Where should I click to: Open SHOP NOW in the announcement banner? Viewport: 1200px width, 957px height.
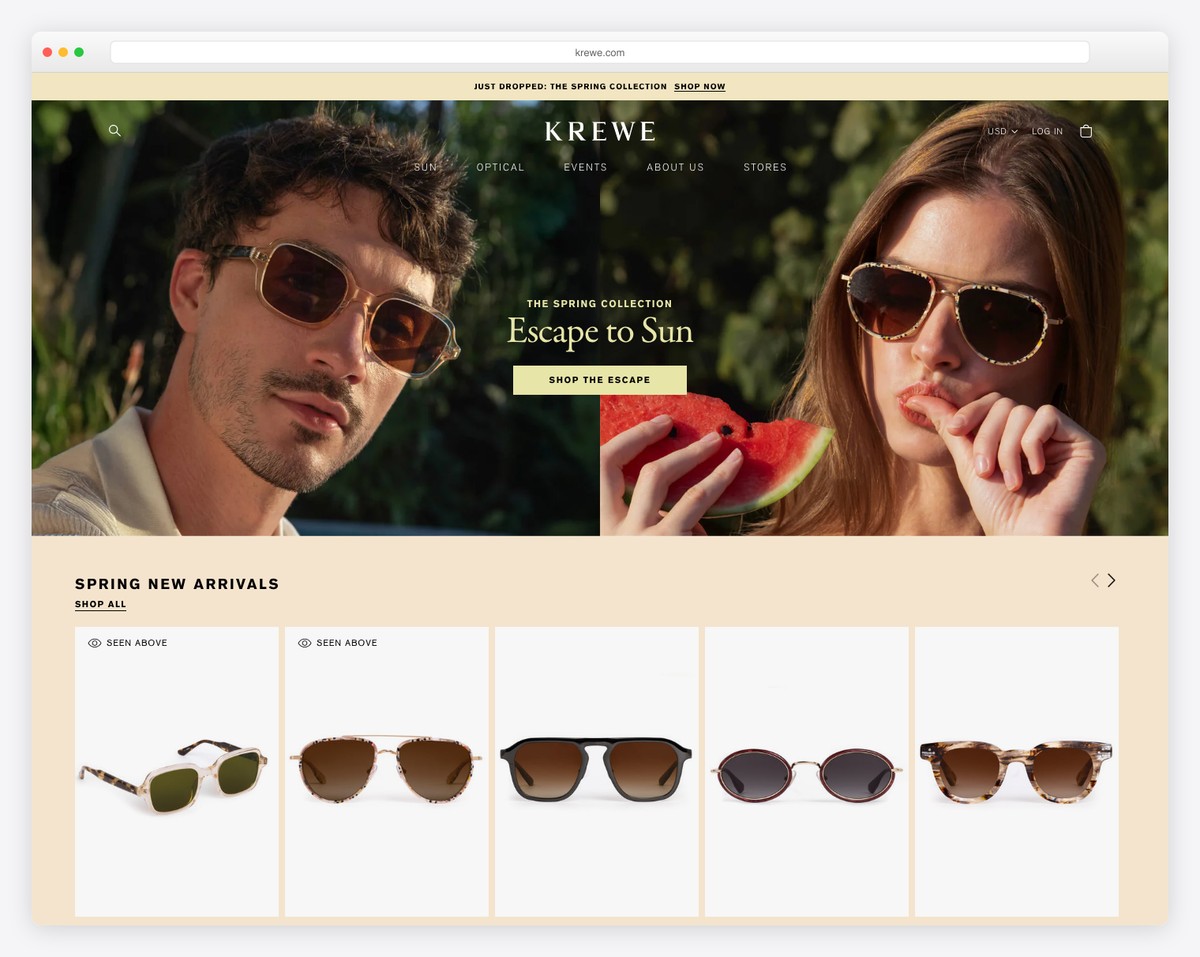point(699,86)
